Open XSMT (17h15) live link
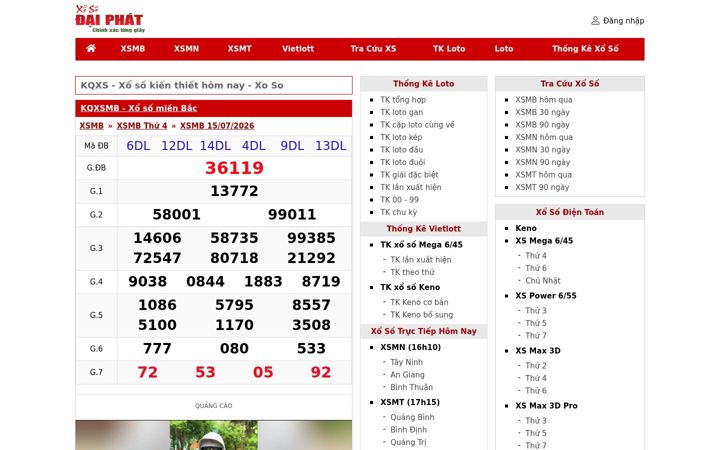This screenshot has height=450, width=720. (410, 402)
